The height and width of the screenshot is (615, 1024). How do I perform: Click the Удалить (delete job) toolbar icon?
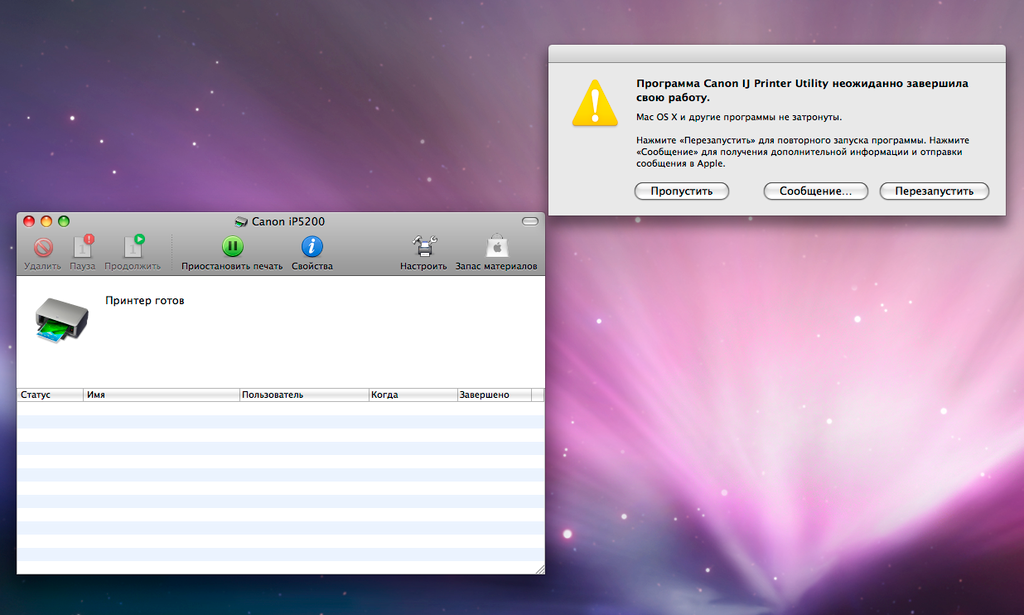pyautogui.click(x=43, y=247)
